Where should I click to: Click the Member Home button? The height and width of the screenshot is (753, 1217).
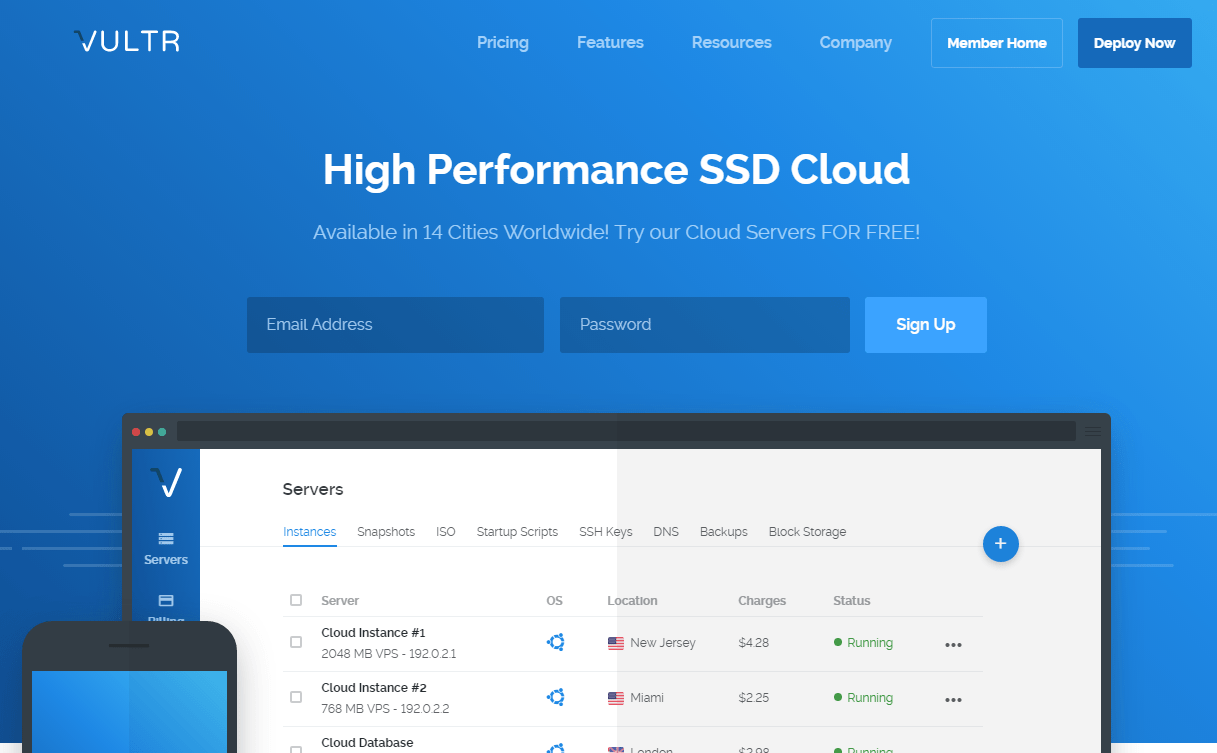coord(997,43)
